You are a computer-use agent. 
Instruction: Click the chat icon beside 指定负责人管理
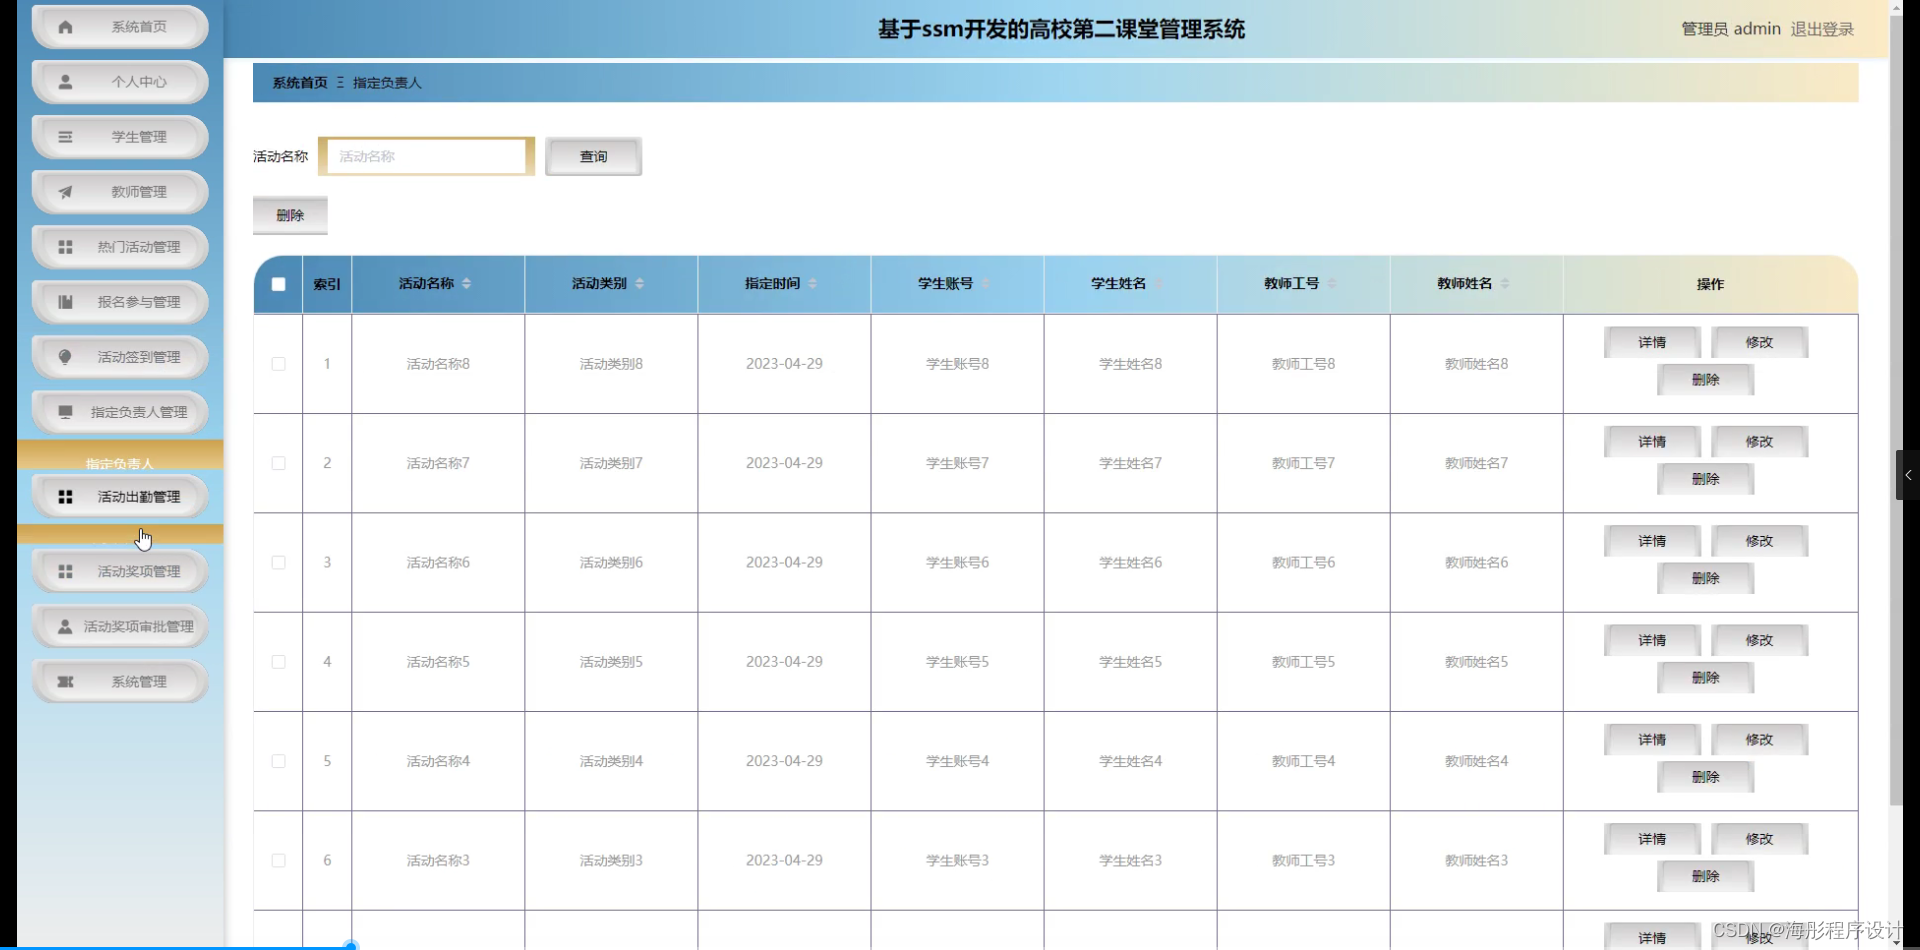point(66,412)
